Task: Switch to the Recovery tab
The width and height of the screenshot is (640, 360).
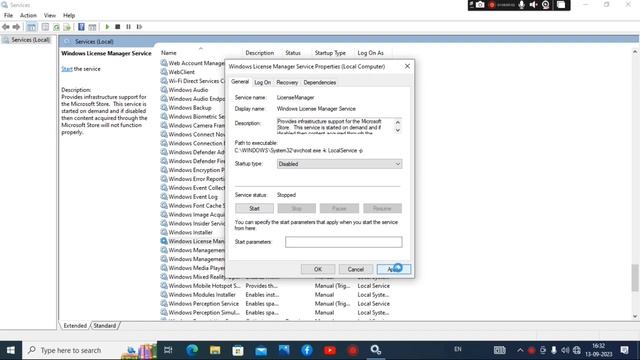Action: [x=287, y=82]
